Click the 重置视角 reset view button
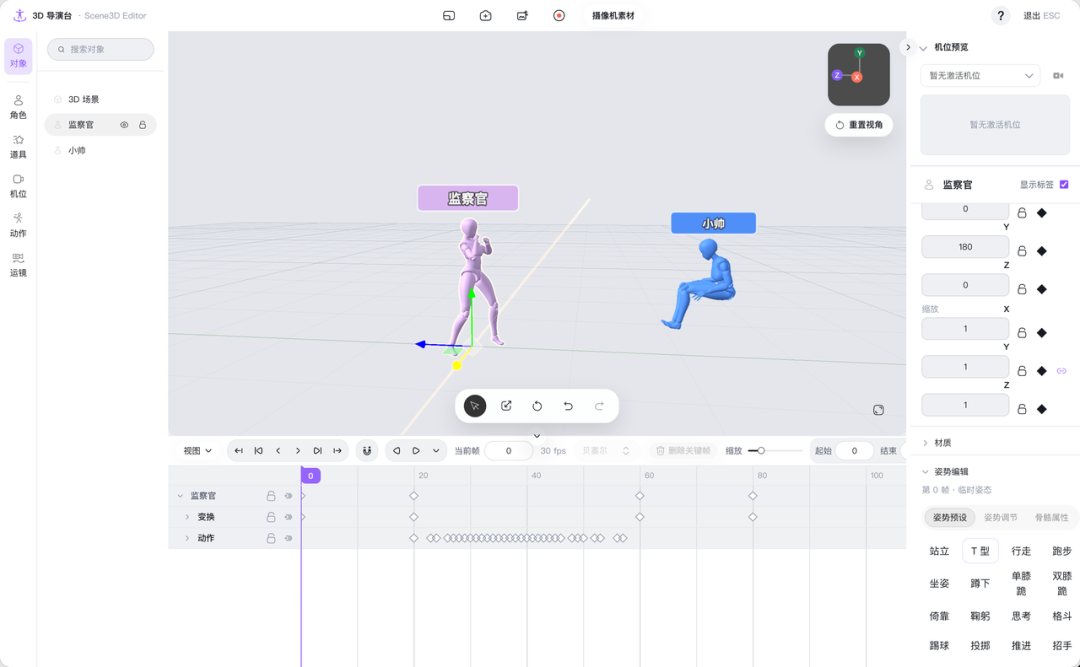Screen dimensions: 1080x667 click(859, 125)
